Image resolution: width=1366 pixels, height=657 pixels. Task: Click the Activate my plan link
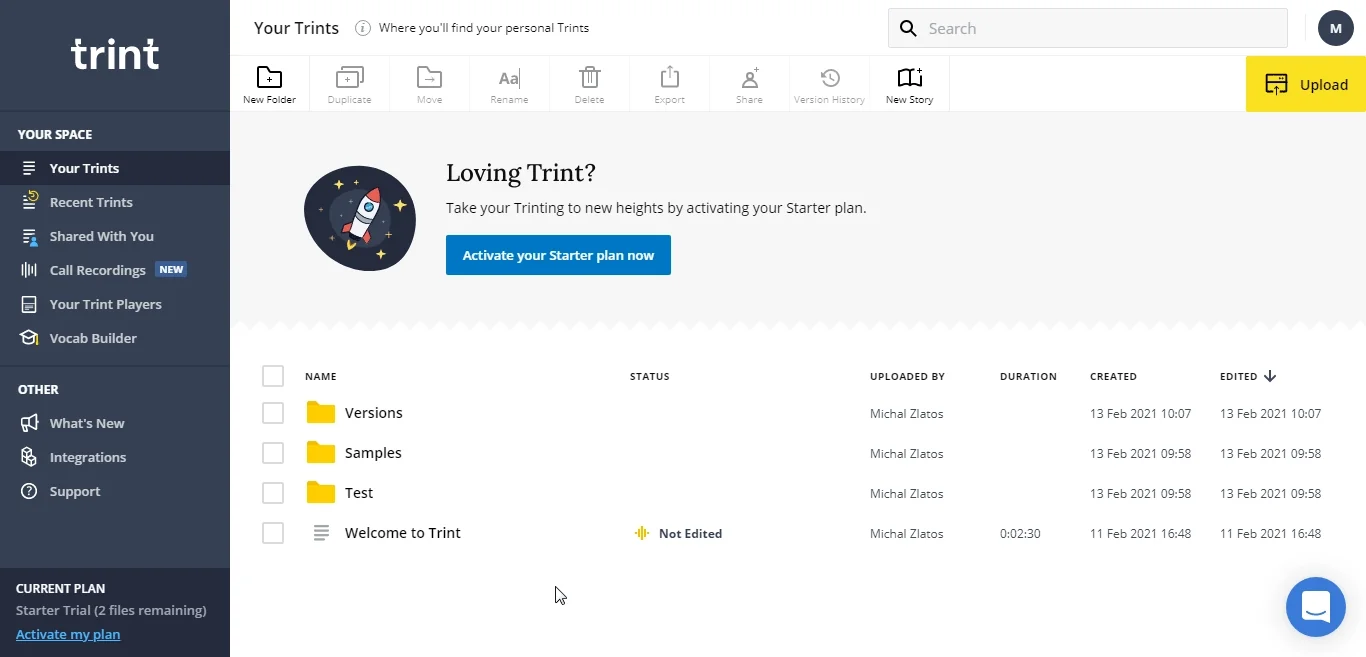pyautogui.click(x=68, y=634)
